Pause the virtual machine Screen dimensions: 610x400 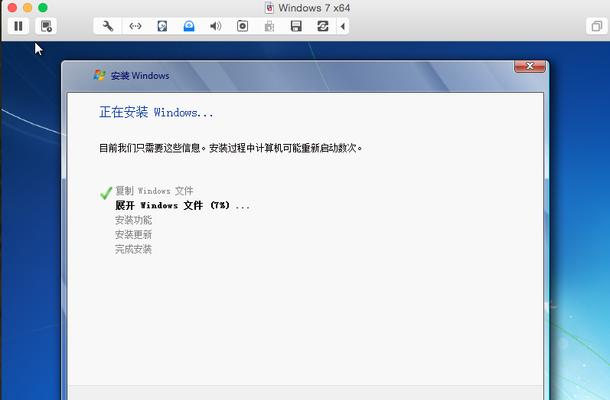click(x=18, y=26)
